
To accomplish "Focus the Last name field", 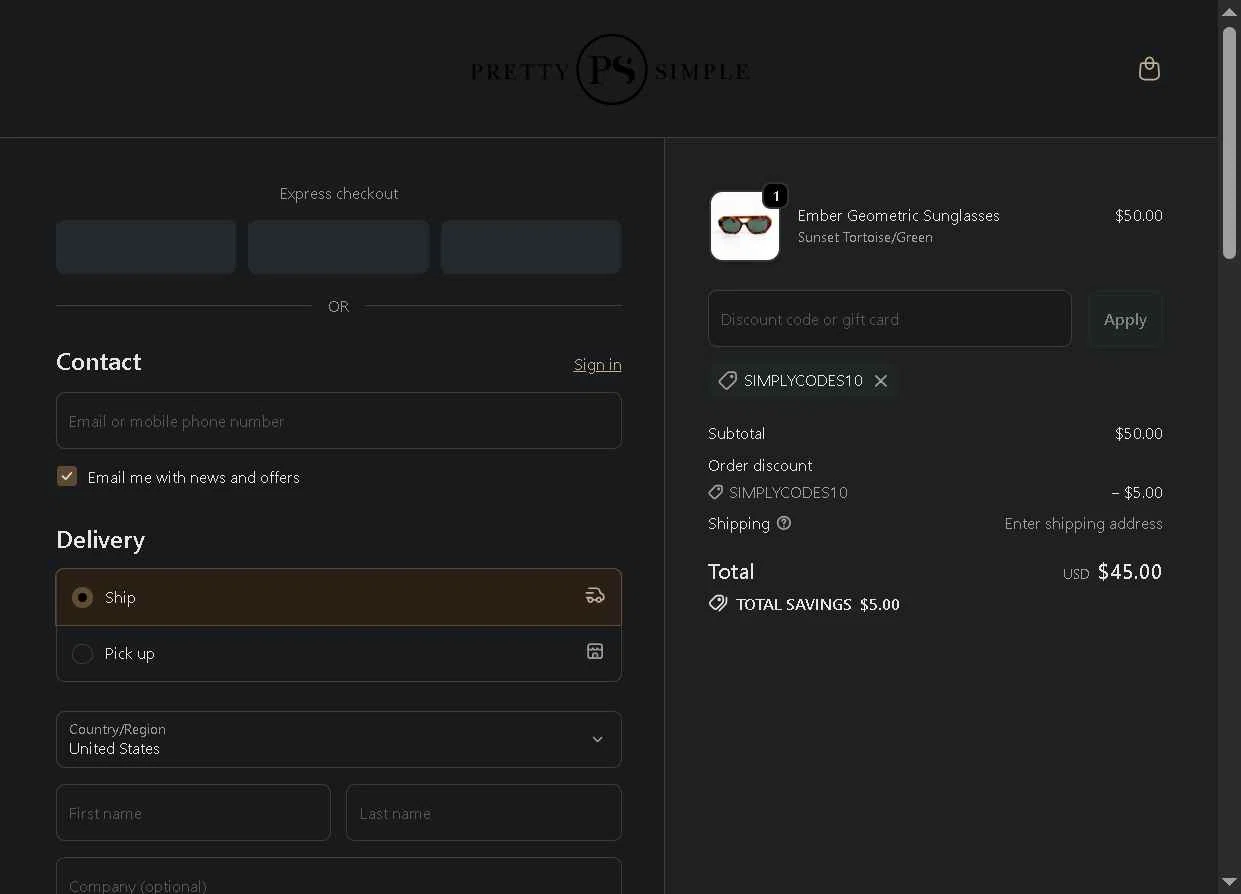I will (x=484, y=813).
